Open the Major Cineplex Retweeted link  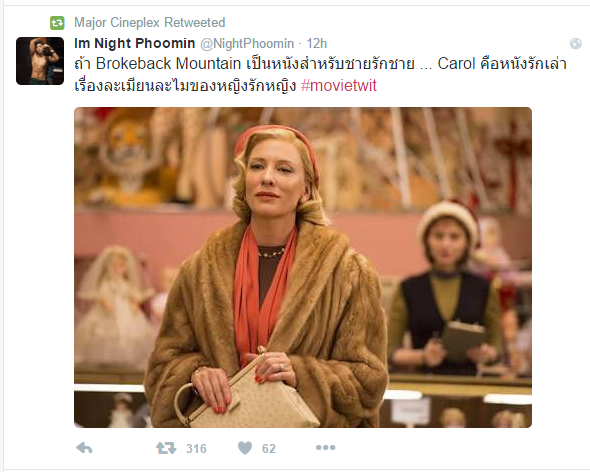click(149, 23)
